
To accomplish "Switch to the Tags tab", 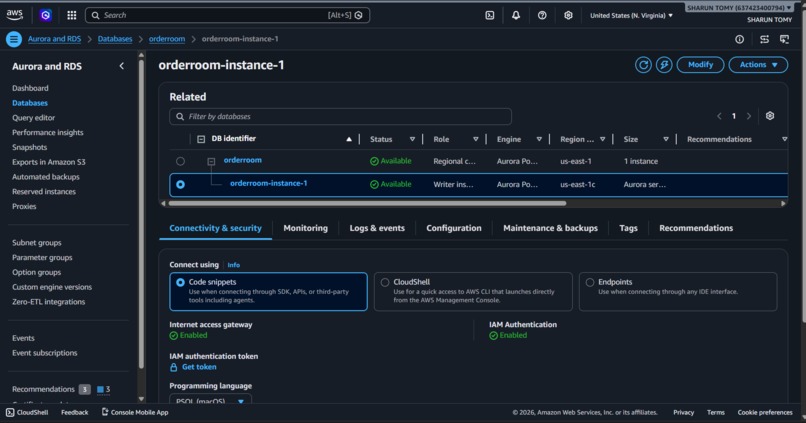I will (x=628, y=228).
